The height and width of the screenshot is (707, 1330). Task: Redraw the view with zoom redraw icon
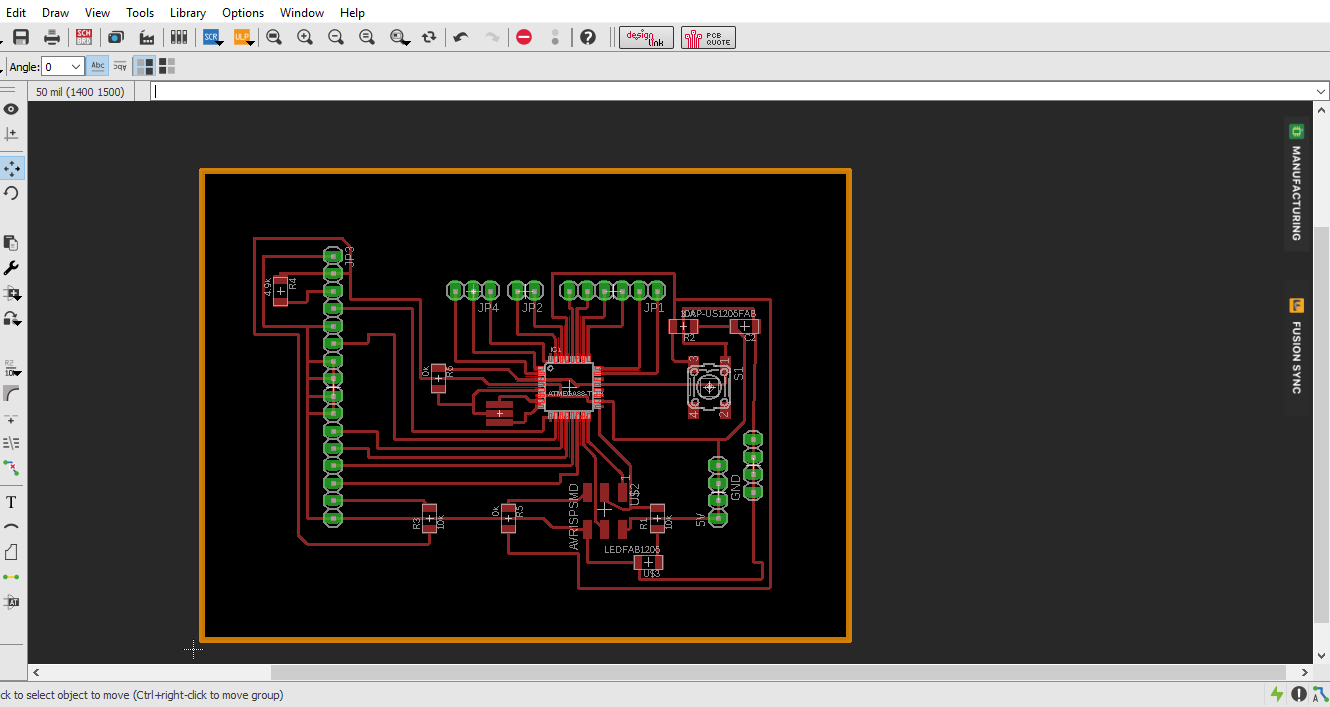[x=367, y=37]
